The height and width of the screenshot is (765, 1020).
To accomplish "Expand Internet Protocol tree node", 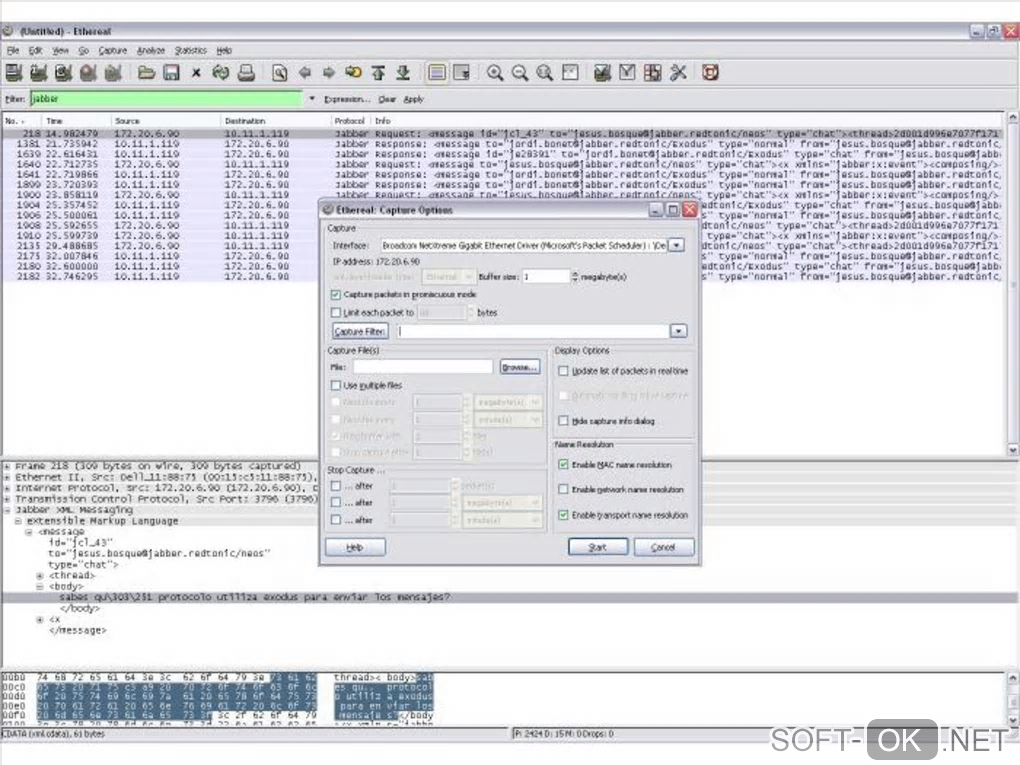I will [7, 489].
